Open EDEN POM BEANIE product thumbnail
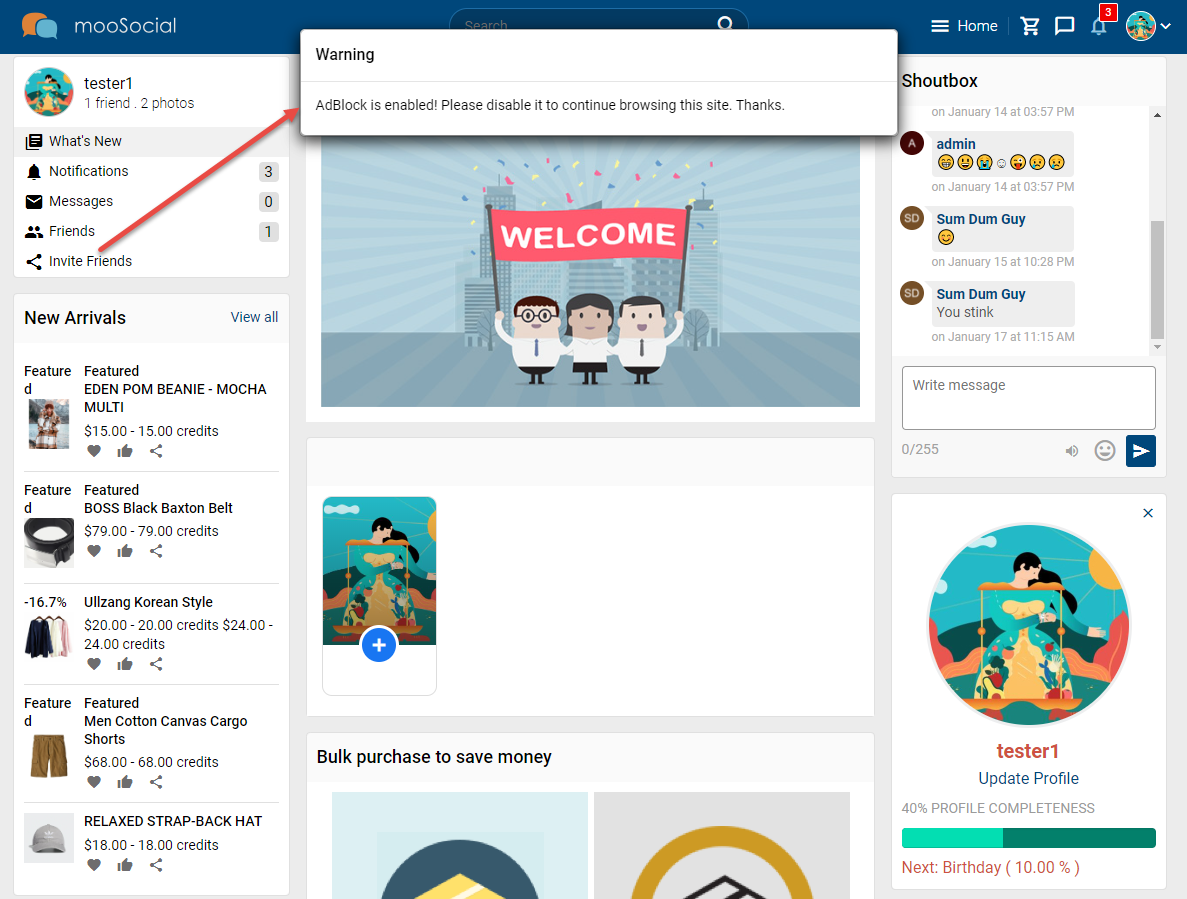This screenshot has height=899, width=1187. [x=48, y=424]
